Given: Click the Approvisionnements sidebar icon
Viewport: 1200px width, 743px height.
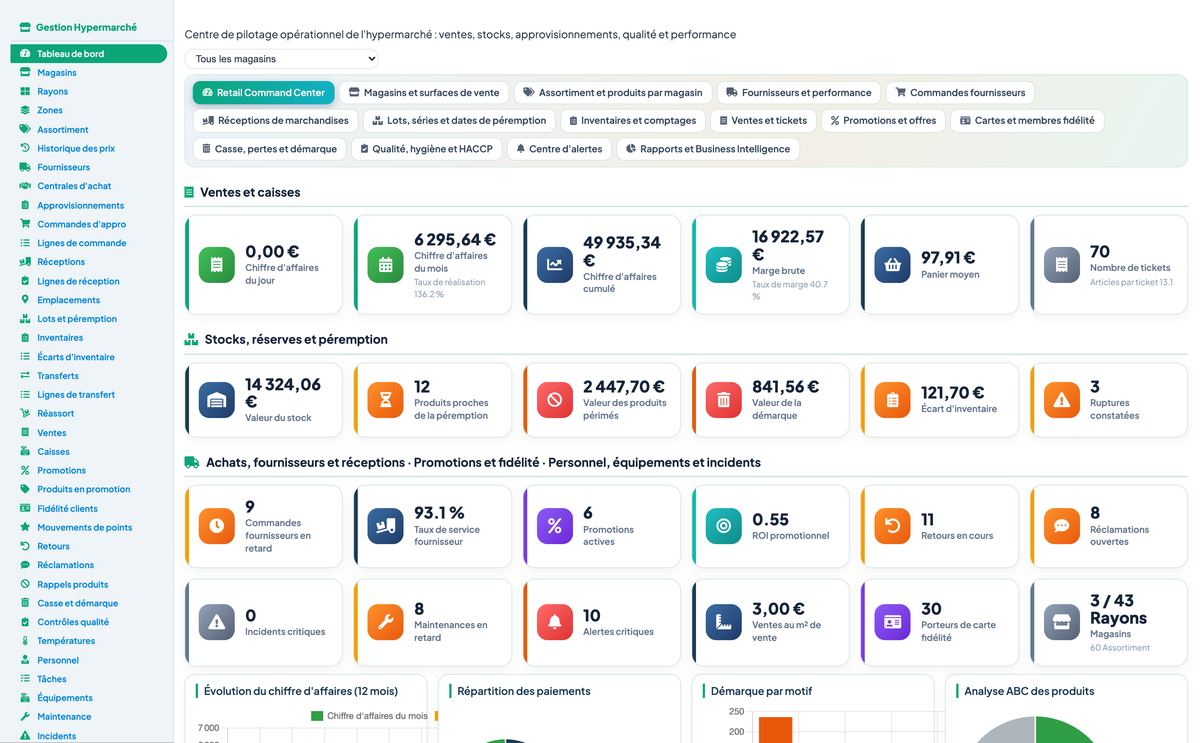Looking at the screenshot, I should (25, 205).
